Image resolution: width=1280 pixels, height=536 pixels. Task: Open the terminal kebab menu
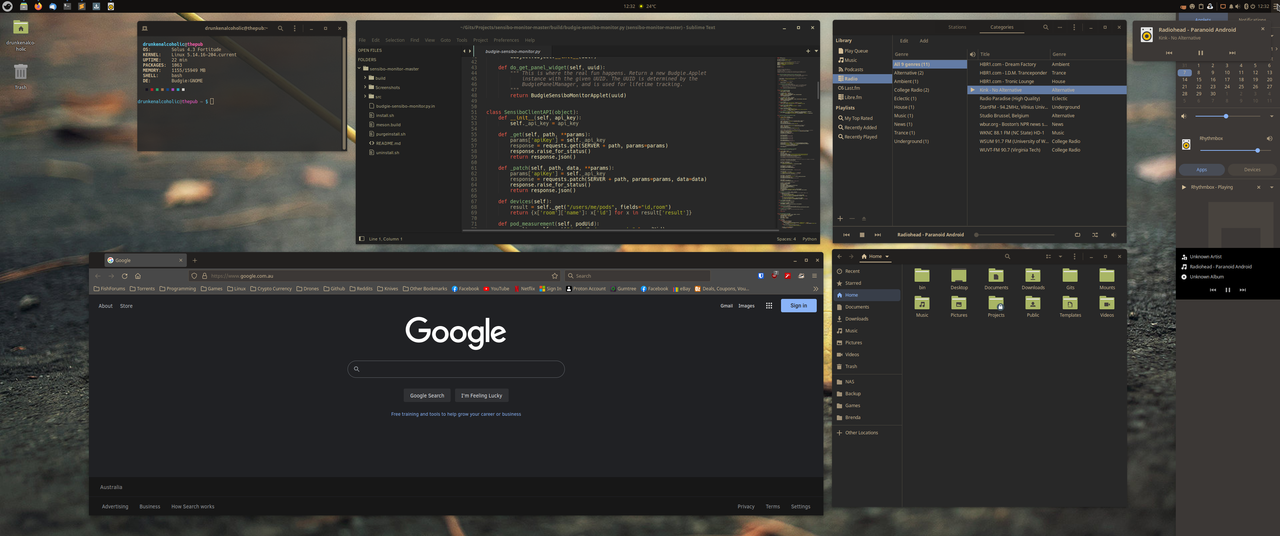pyautogui.click(x=297, y=30)
